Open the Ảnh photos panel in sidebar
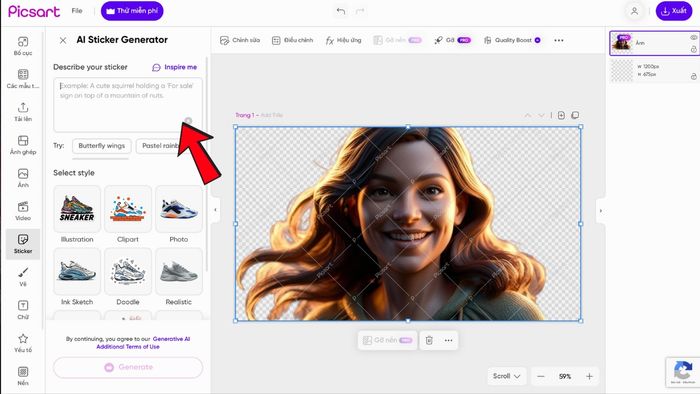Screen dimensions: 700x394 click(x=23, y=178)
